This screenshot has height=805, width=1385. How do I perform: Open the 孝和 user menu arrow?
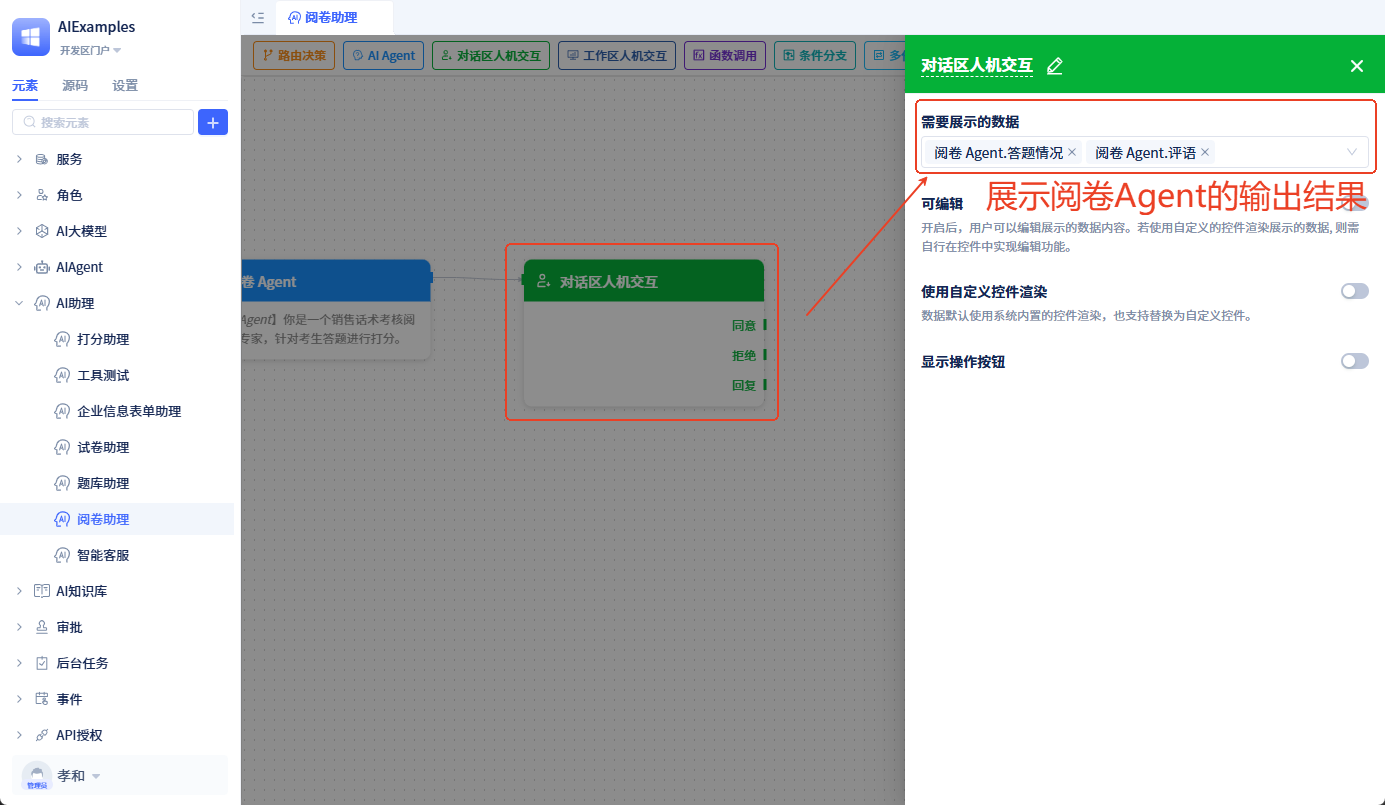(x=96, y=776)
